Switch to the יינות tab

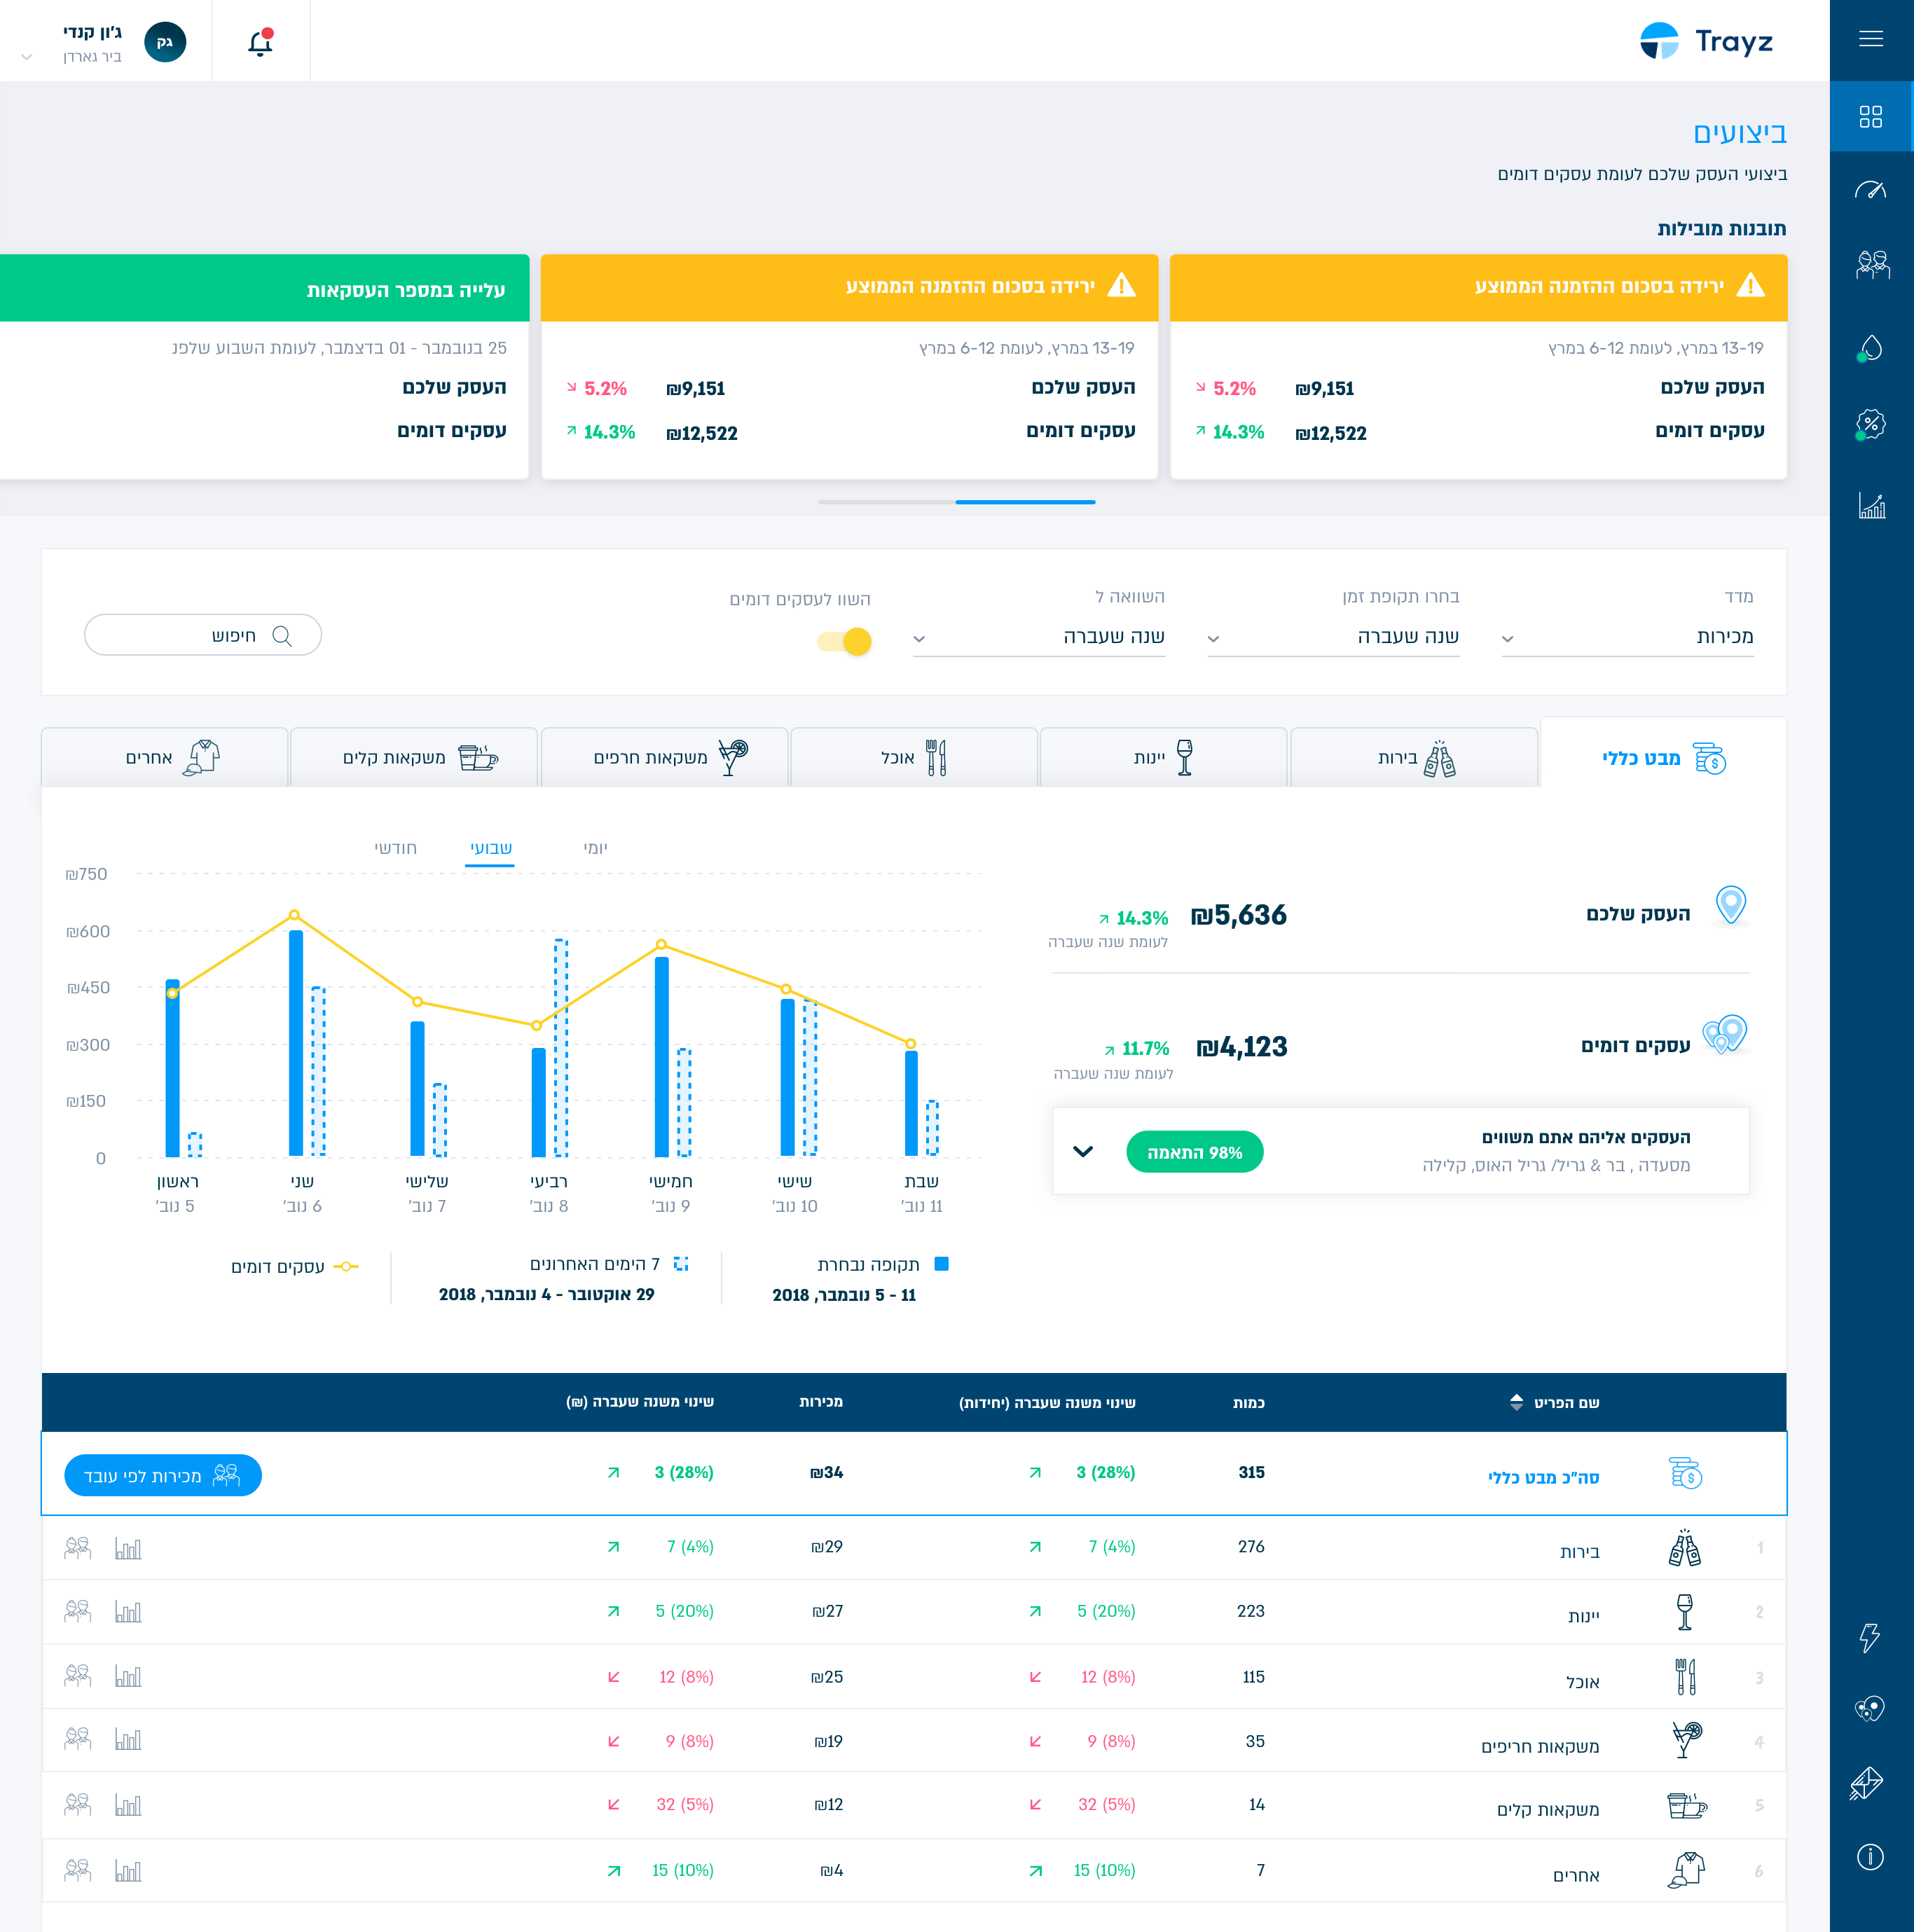tap(1163, 758)
